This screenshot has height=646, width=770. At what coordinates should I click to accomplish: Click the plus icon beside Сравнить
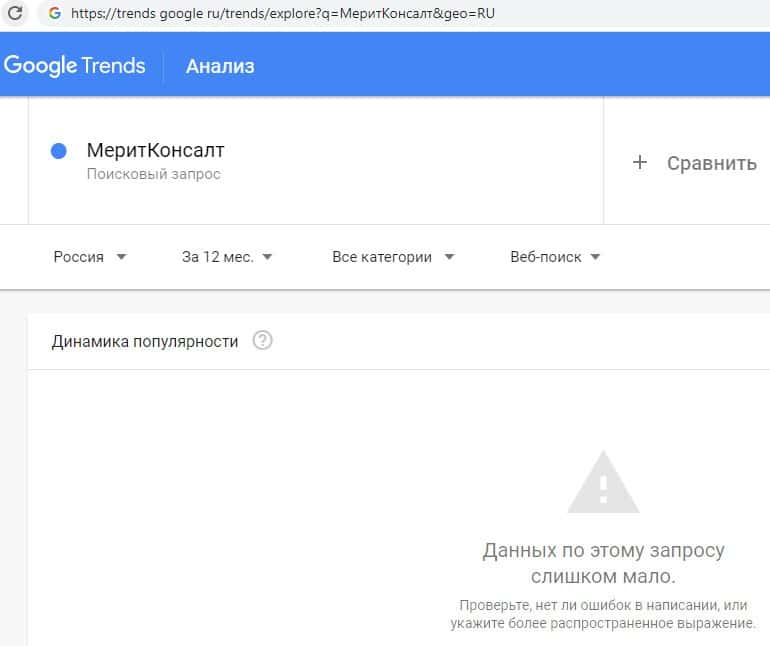[x=640, y=163]
